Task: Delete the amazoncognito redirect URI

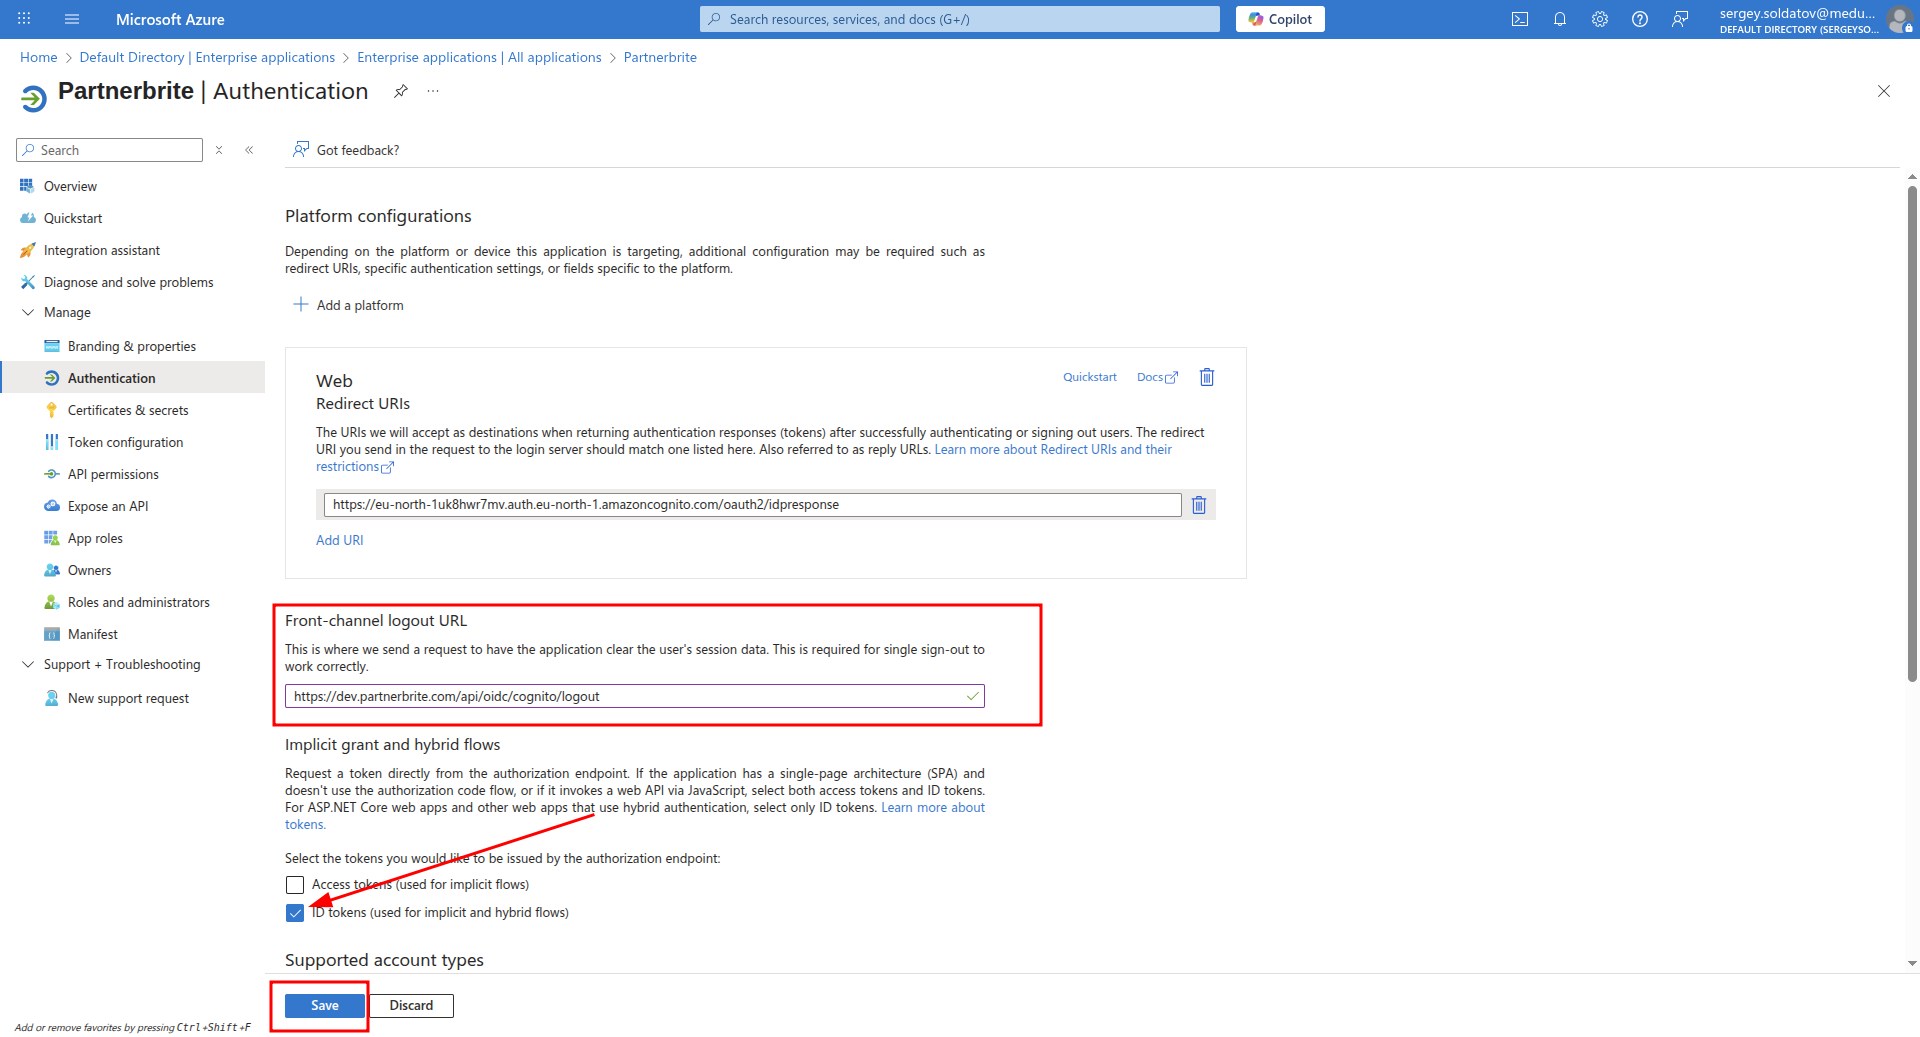Action: click(1199, 505)
